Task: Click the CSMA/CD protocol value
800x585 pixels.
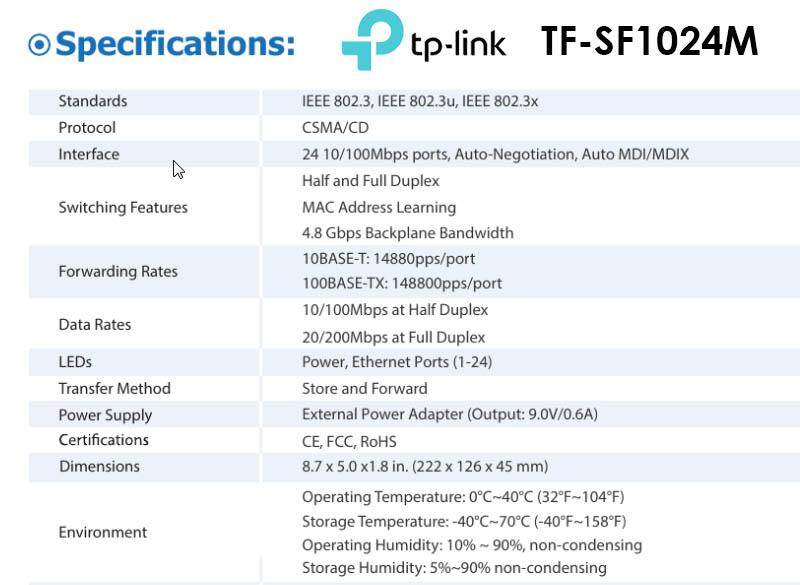Action: click(x=335, y=128)
